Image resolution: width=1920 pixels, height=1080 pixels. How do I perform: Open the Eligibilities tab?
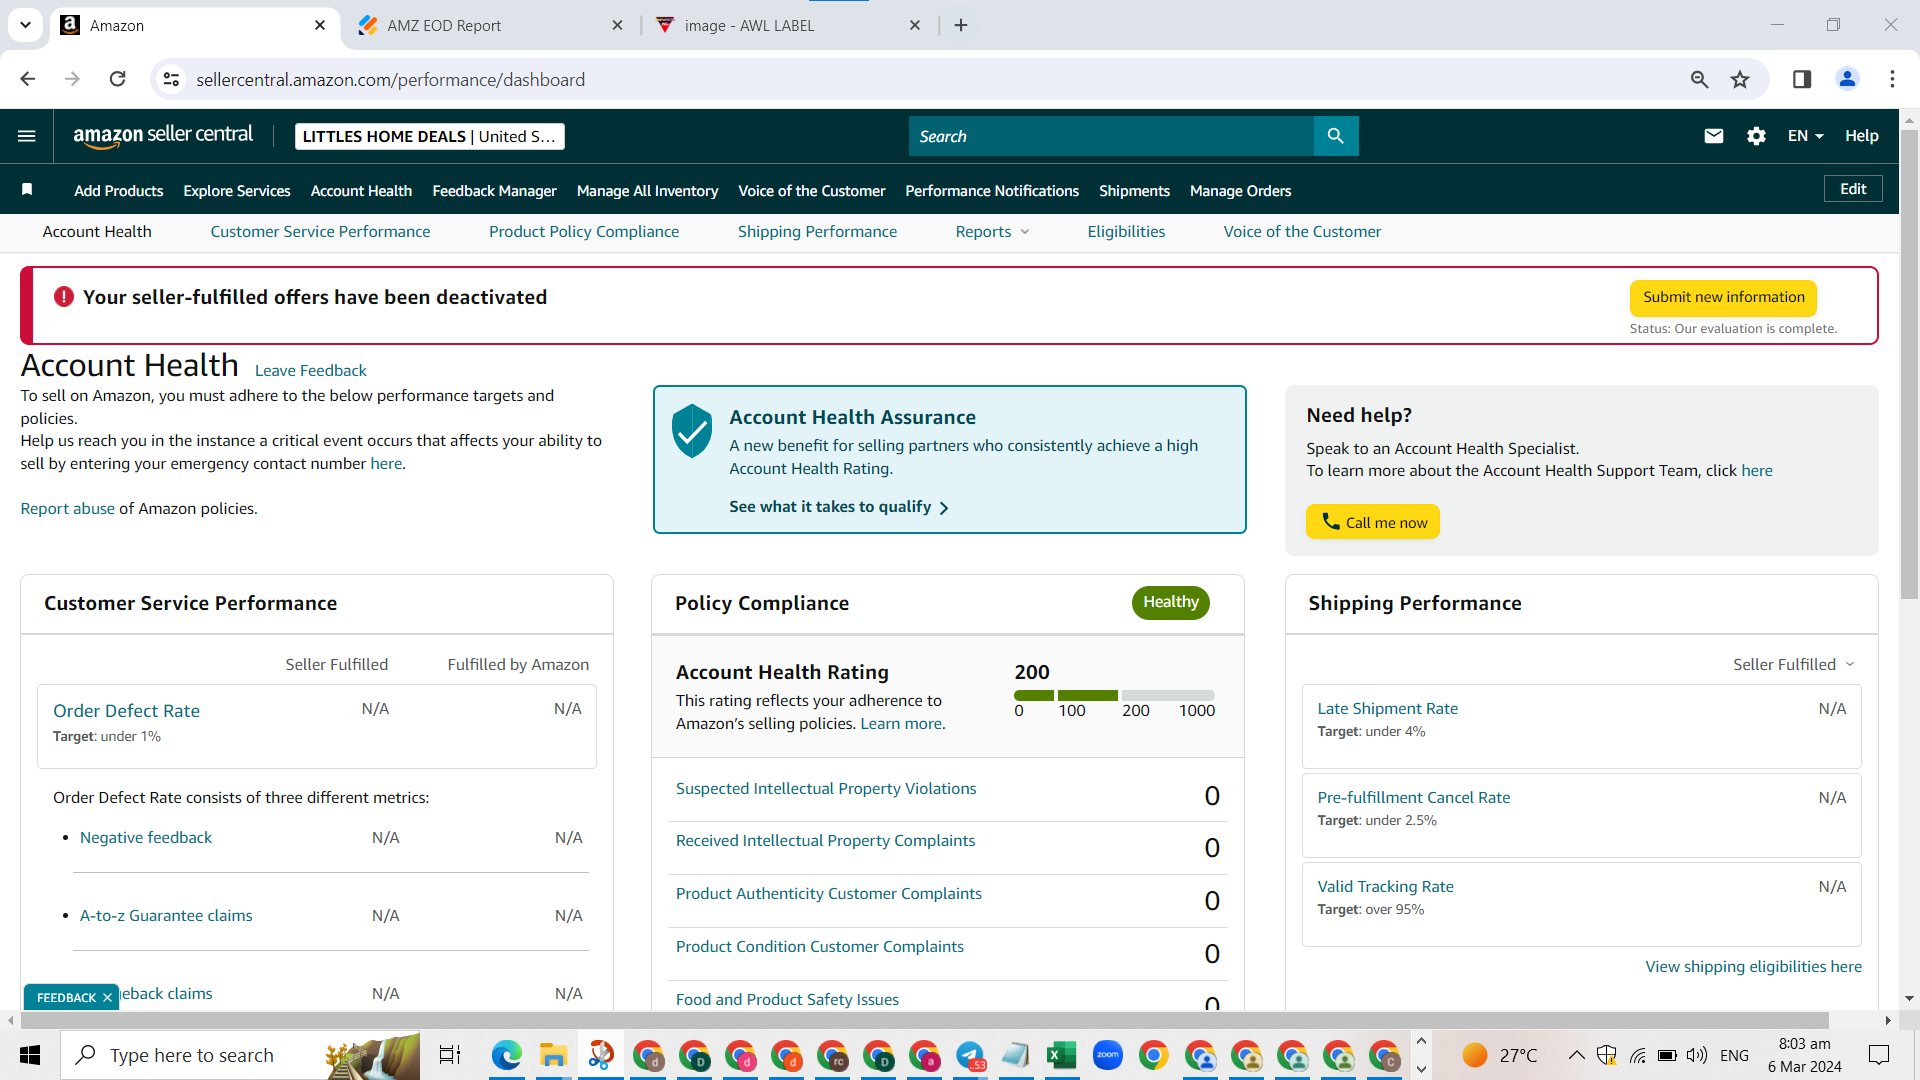click(x=1126, y=232)
